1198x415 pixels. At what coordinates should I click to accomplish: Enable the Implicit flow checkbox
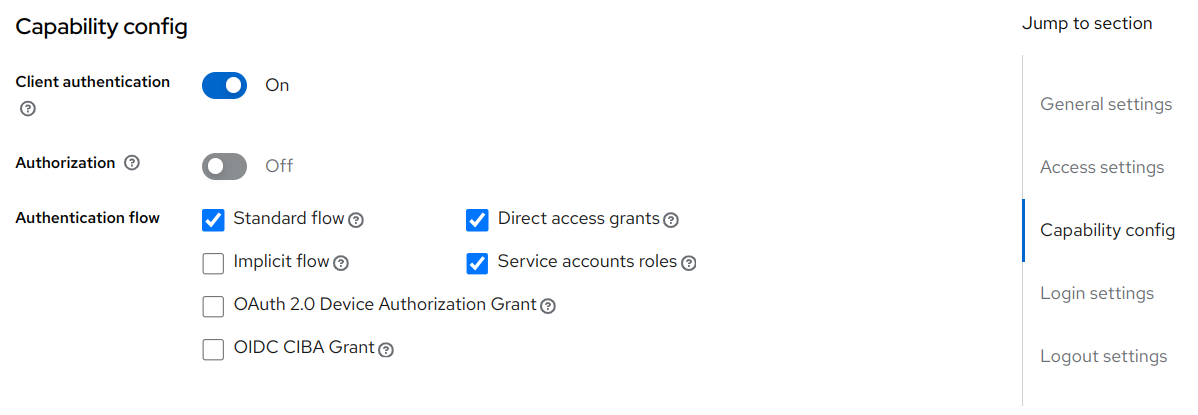tap(213, 263)
